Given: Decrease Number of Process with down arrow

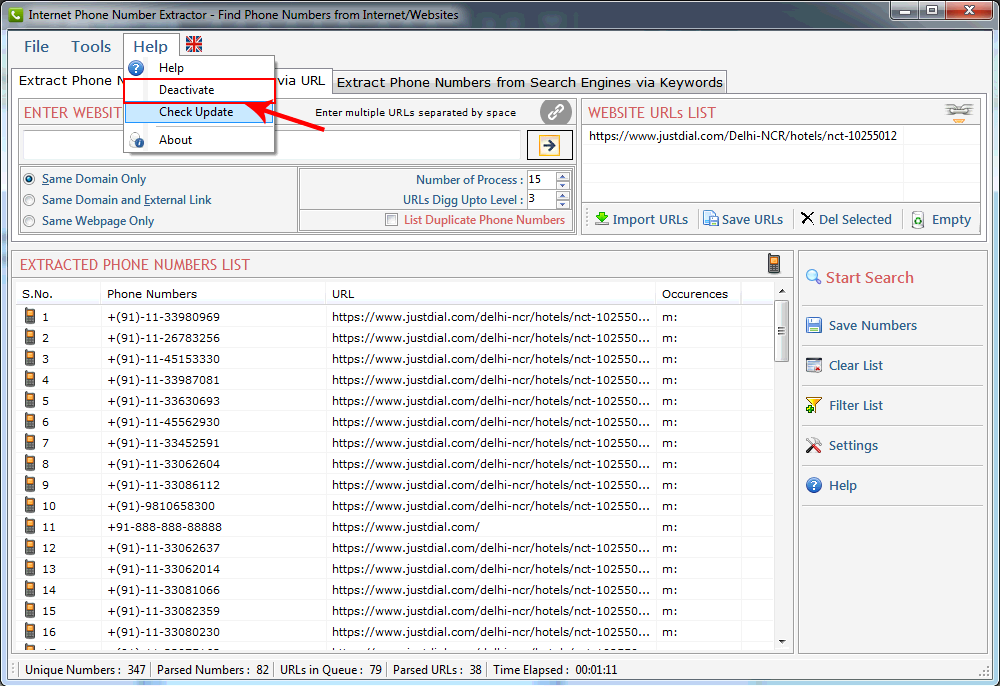Looking at the screenshot, I should point(562,184).
